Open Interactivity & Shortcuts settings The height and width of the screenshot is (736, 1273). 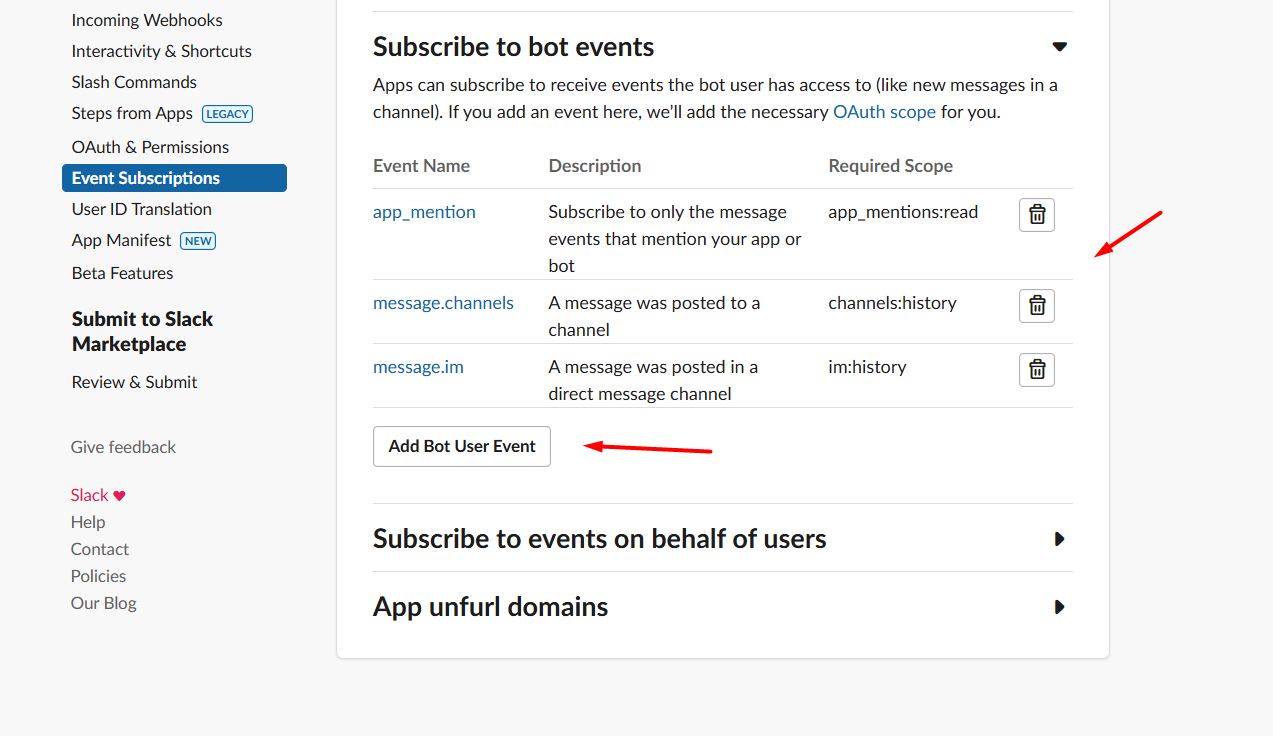point(161,51)
